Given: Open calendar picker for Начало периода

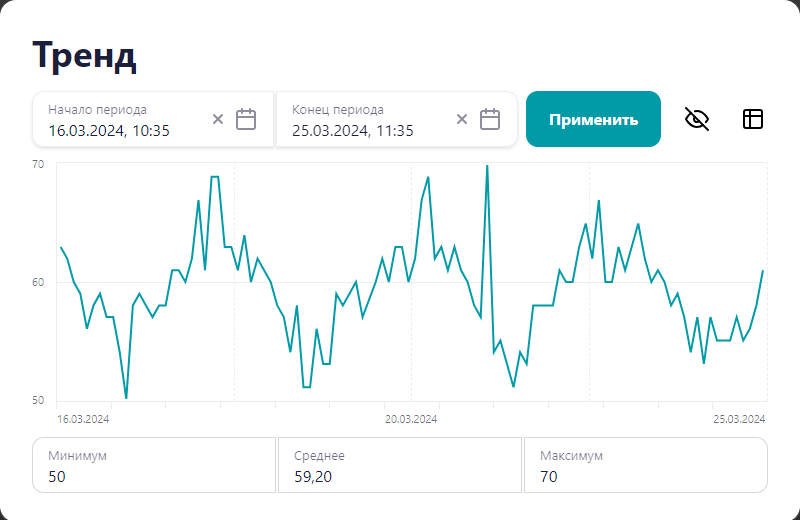Looking at the screenshot, I should [246, 119].
